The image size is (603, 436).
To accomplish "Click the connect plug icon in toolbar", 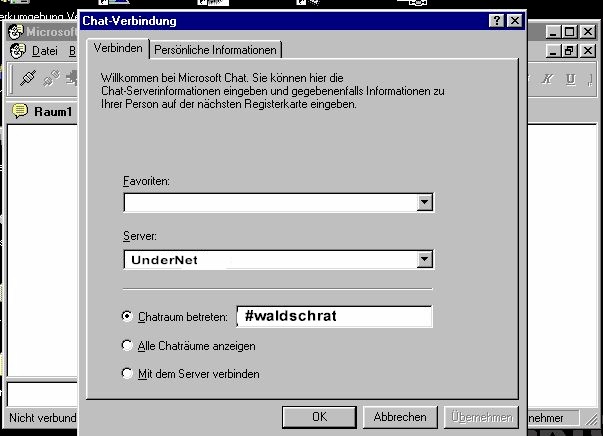I will pyautogui.click(x=28, y=78).
